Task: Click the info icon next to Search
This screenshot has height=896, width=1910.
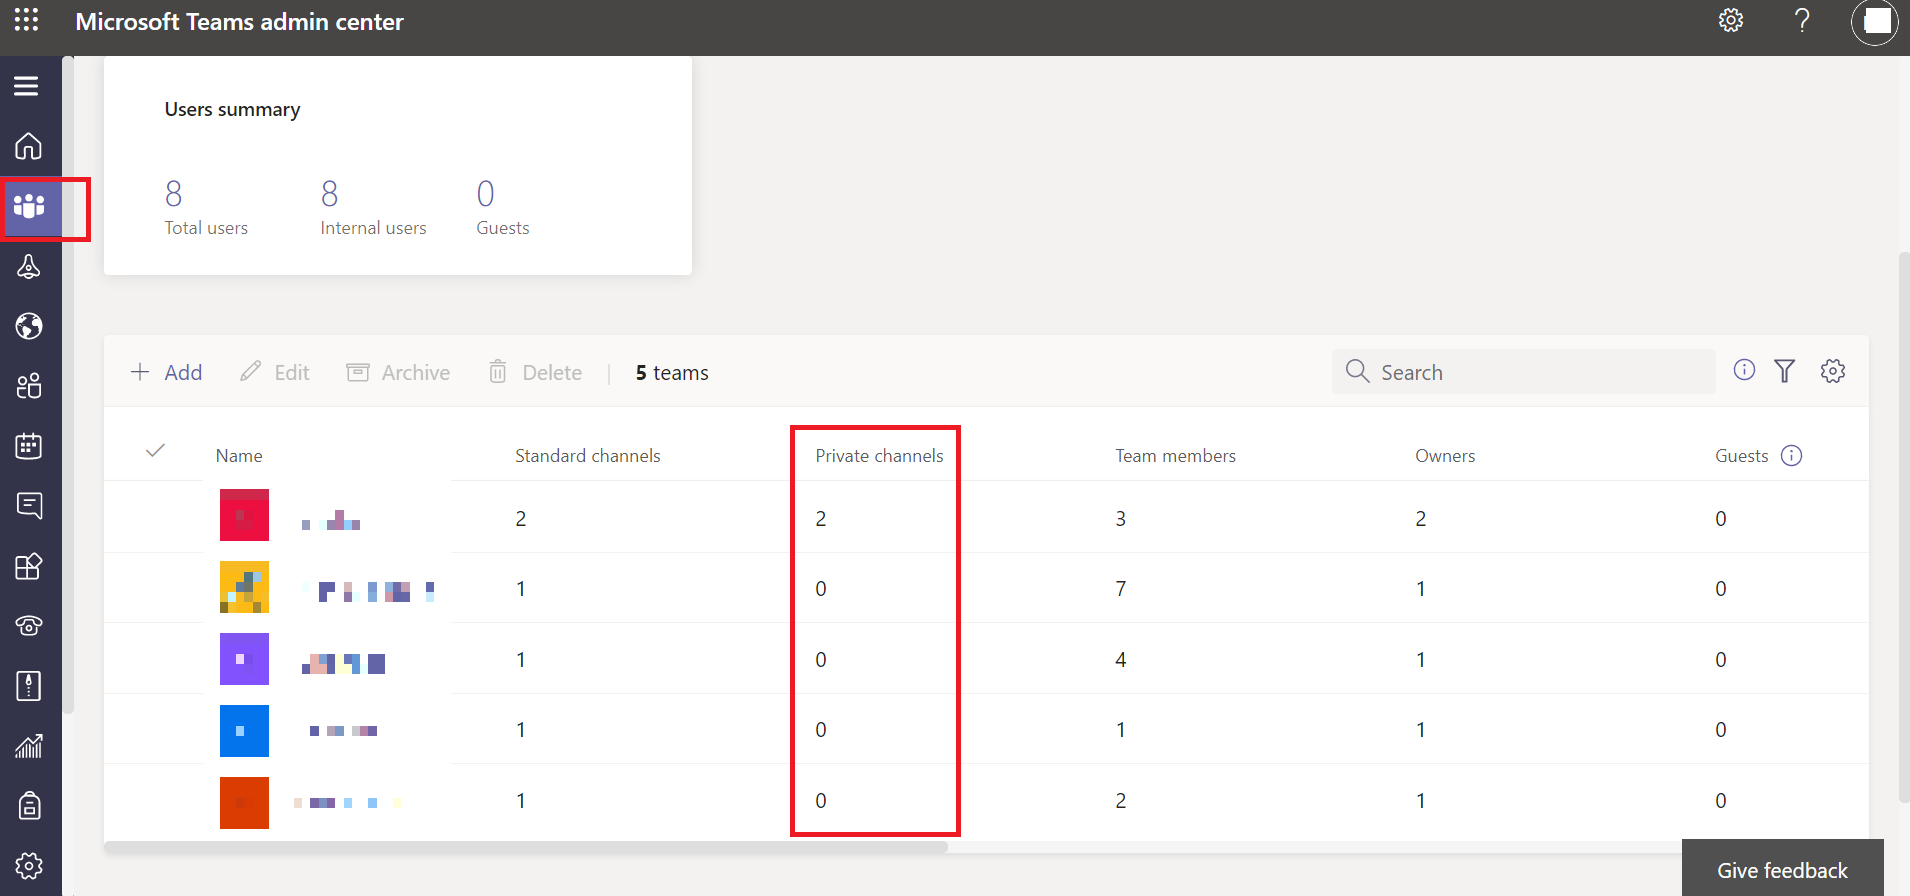Action: click(1744, 370)
